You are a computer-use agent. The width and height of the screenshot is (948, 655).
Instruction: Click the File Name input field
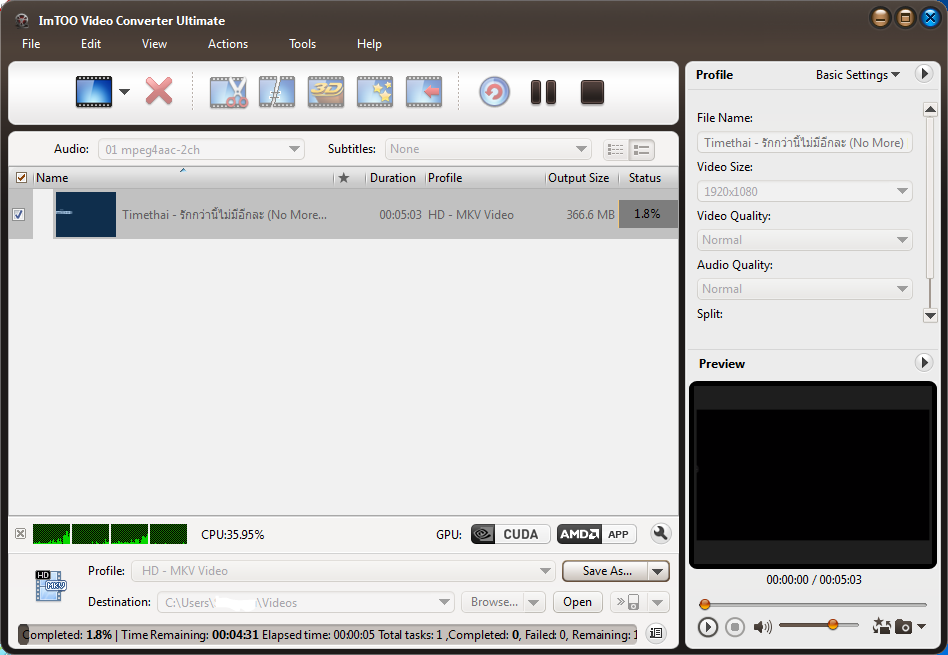click(804, 143)
